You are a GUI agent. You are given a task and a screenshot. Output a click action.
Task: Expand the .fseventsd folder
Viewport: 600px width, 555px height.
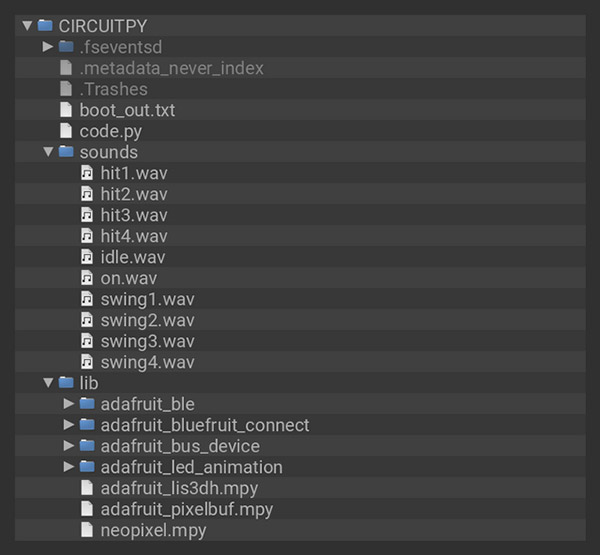point(48,47)
